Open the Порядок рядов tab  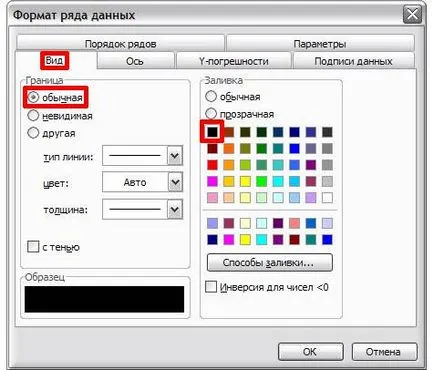coord(120,44)
